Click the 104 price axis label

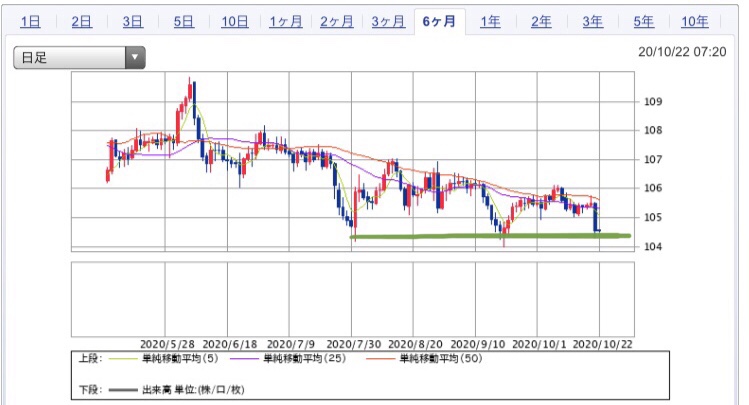pyautogui.click(x=653, y=246)
